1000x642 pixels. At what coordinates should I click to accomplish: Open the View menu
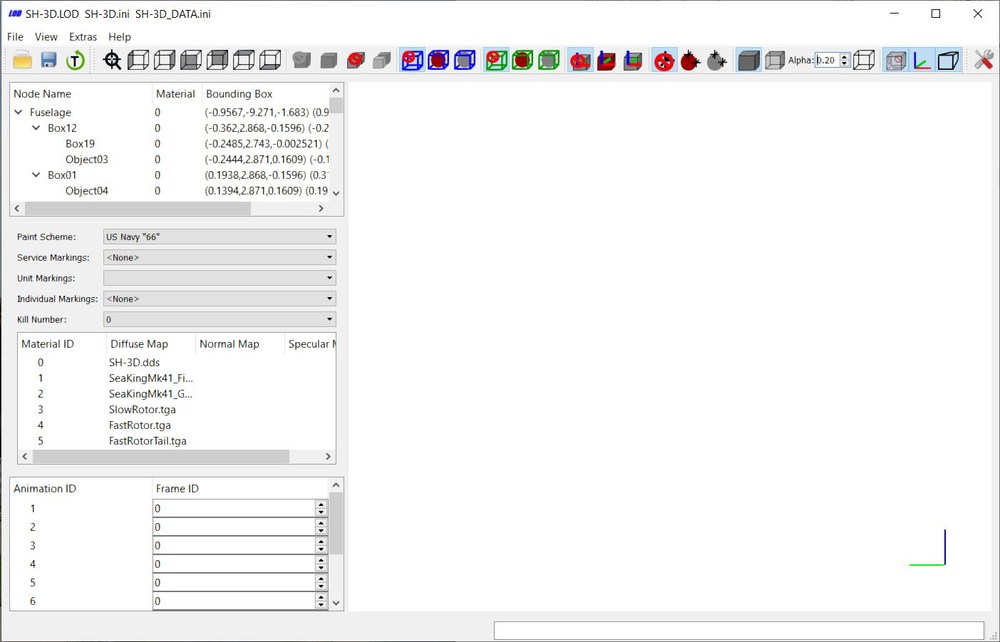coord(46,37)
